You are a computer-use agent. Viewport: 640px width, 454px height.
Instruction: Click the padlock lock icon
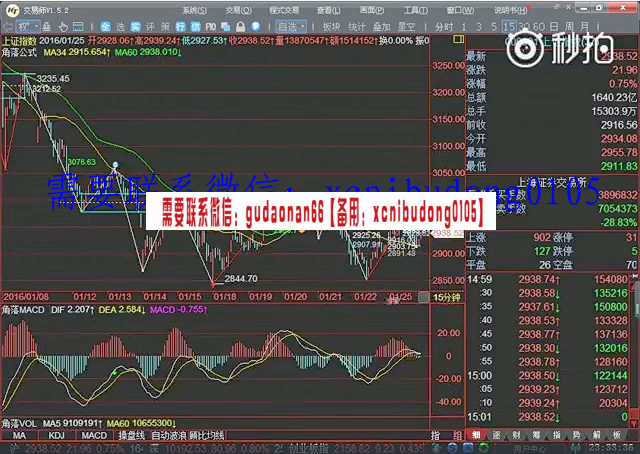pyautogui.click(x=240, y=27)
